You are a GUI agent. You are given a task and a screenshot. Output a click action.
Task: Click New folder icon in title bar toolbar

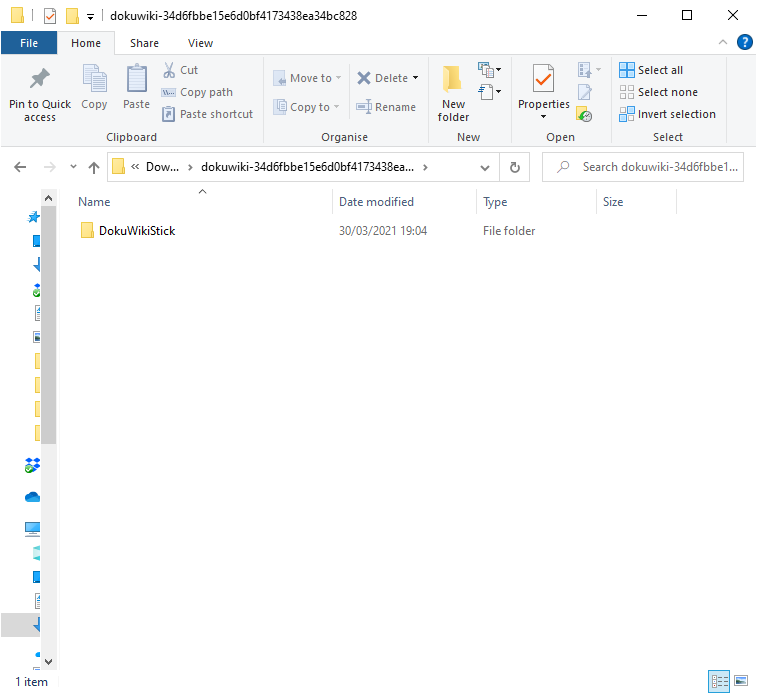(72, 16)
